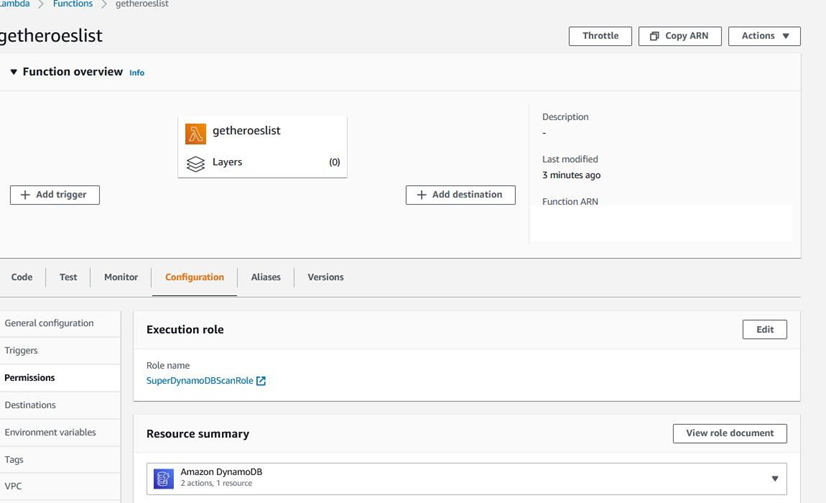Click the plus icon on Add destination
Viewport: 826px width, 503px height.
[421, 195]
